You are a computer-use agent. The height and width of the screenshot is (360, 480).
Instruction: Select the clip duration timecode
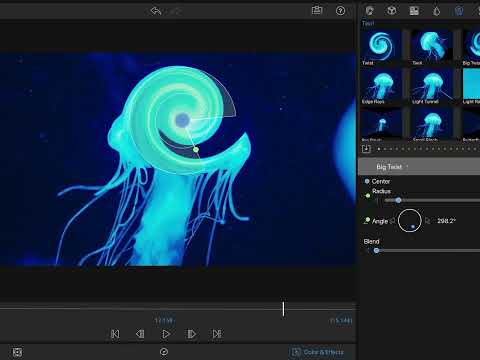(x=341, y=321)
